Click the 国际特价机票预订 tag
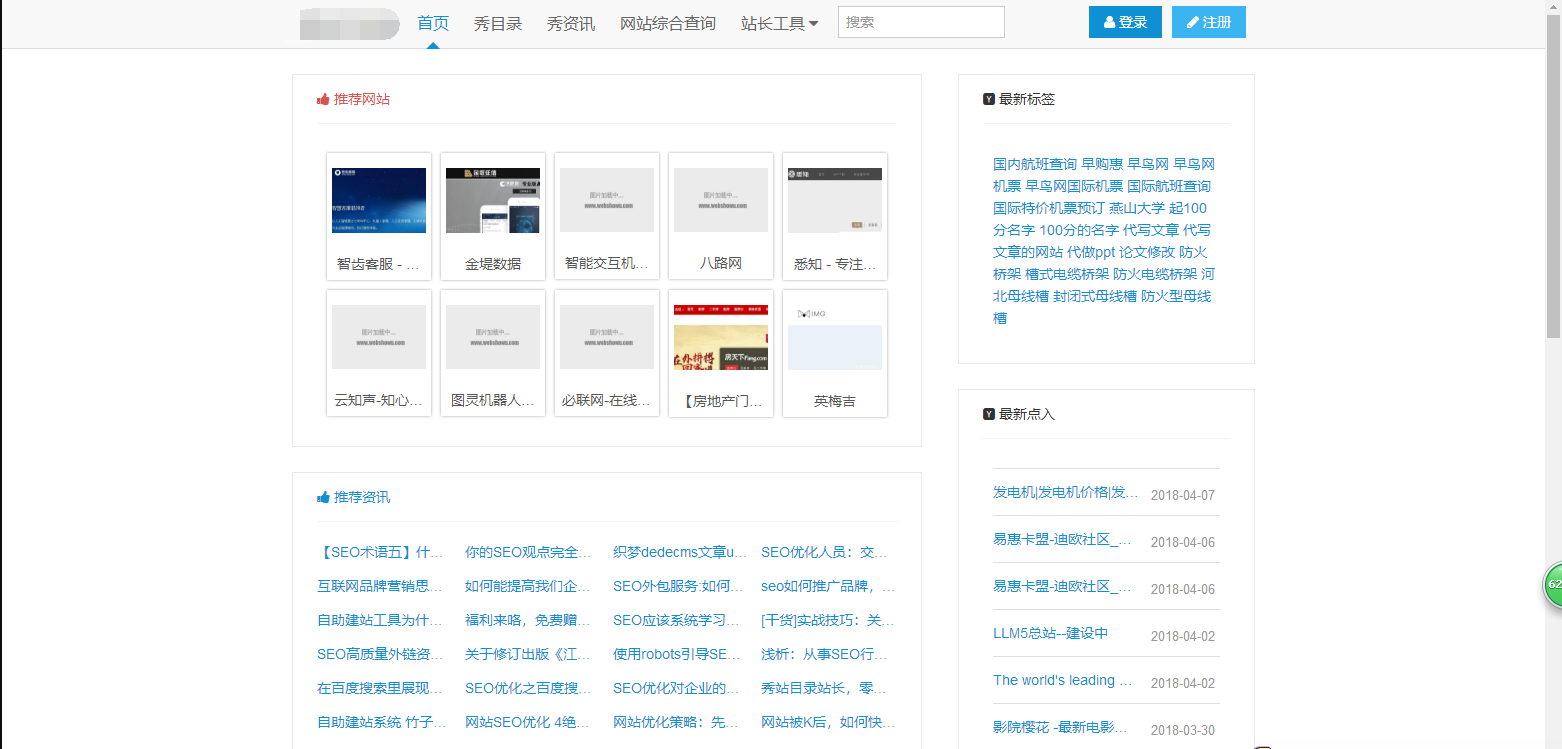 (x=1049, y=208)
